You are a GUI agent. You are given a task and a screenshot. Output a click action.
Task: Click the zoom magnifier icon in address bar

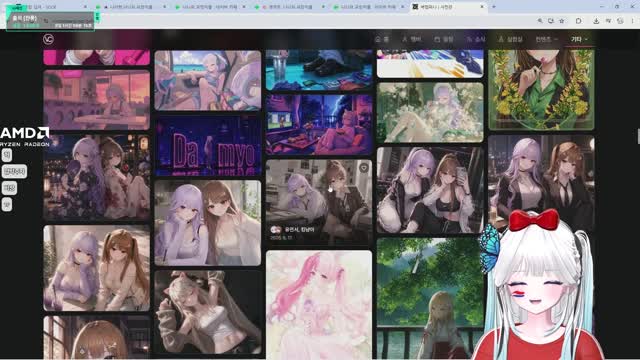point(540,21)
